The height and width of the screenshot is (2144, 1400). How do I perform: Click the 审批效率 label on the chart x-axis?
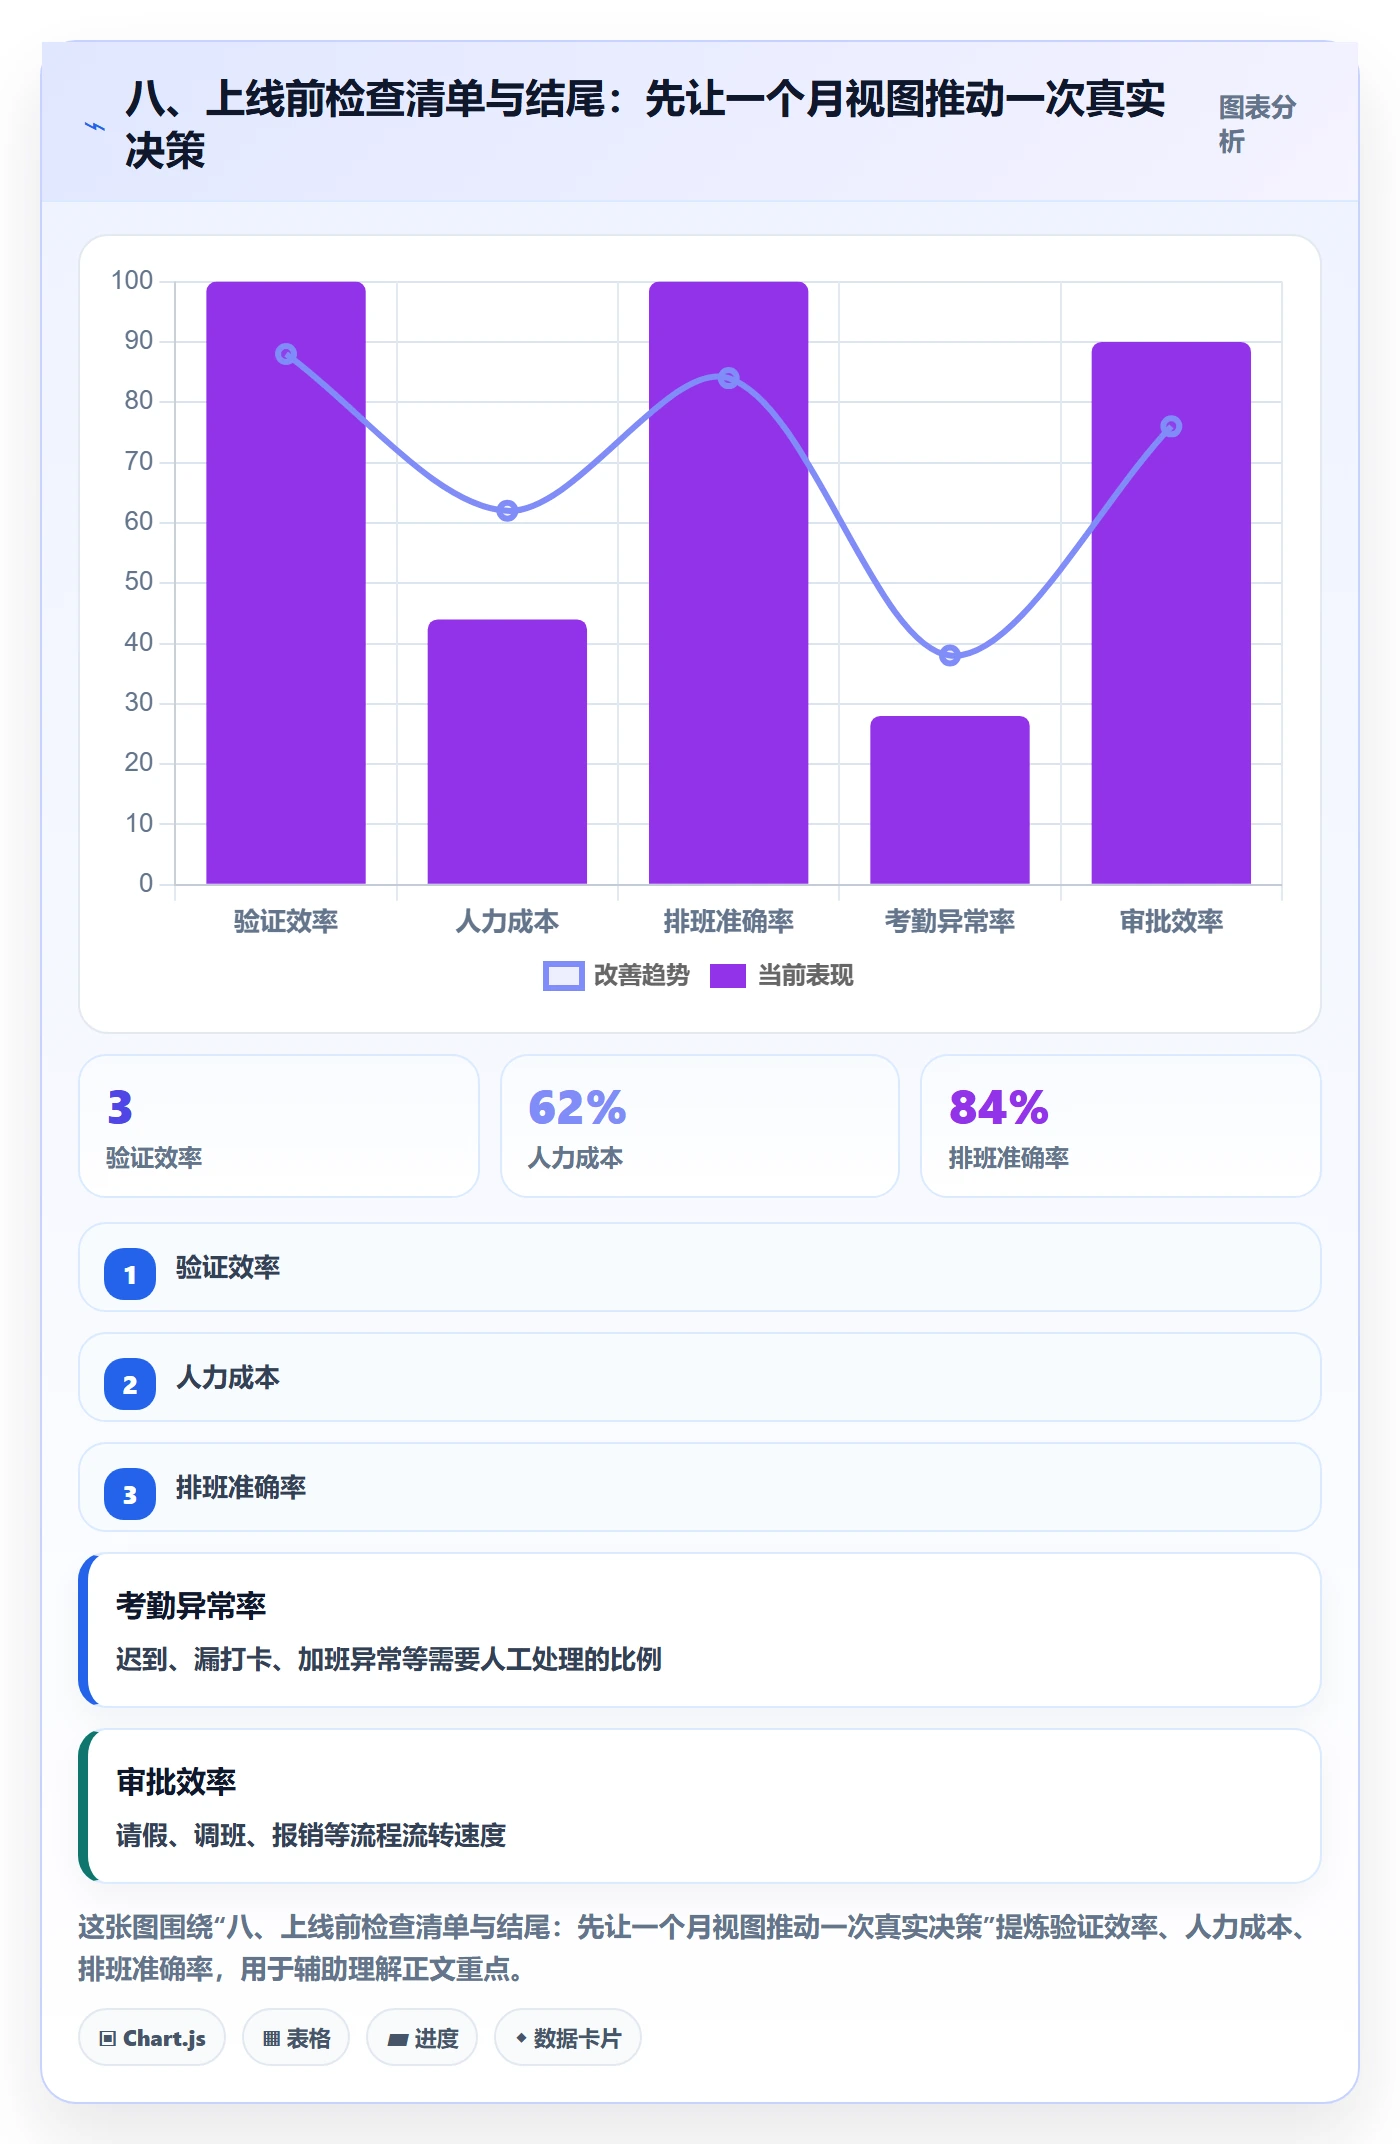coord(1171,921)
